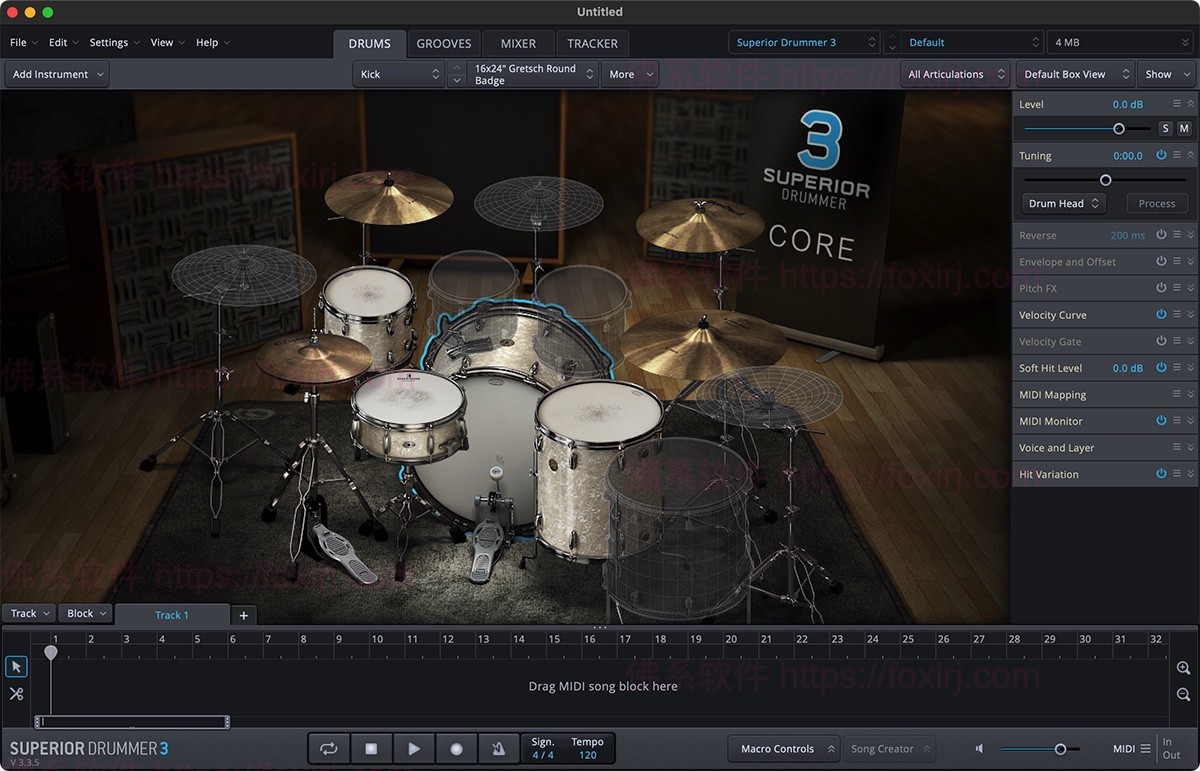The width and height of the screenshot is (1200, 771).
Task: Click the Process button in the Tuning section
Action: (x=1156, y=203)
